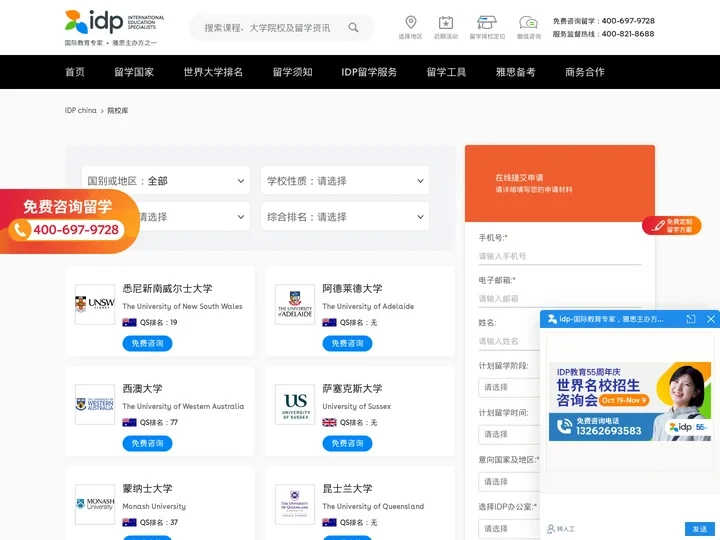This screenshot has width=720, height=540.
Task: Click the Australian flag beside QS rank 19
Action: (x=129, y=322)
